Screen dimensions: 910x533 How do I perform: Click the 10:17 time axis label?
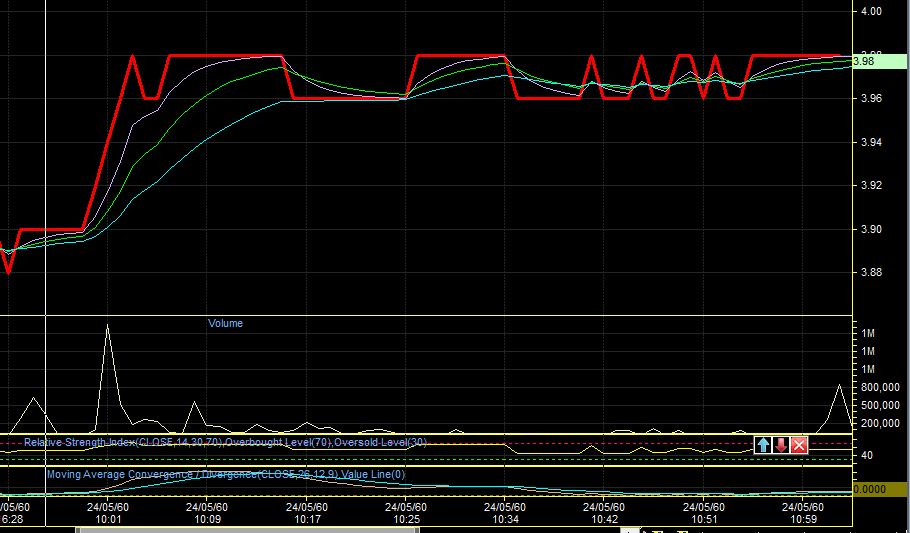(307, 518)
